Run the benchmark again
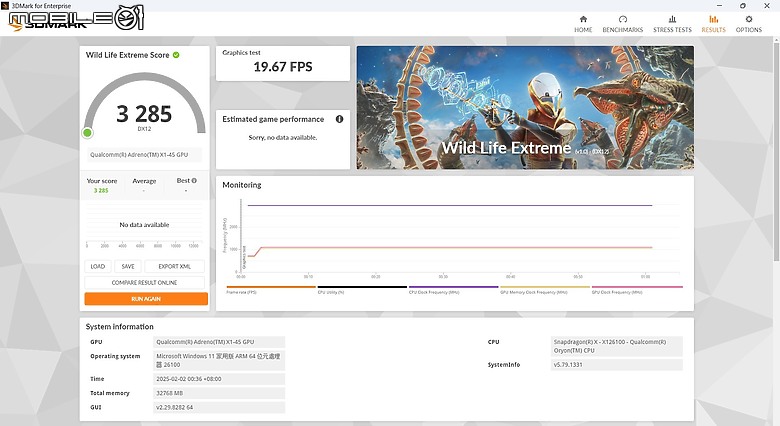 tap(146, 299)
